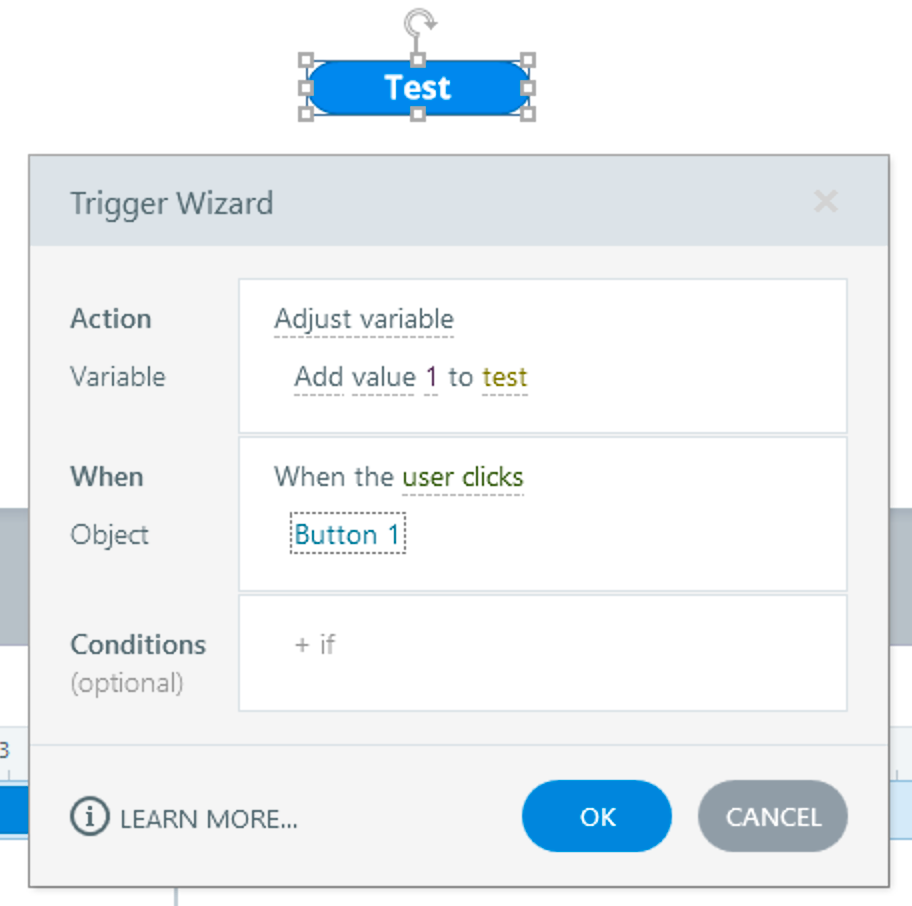912x906 pixels.
Task: Click the info icon beside Learn More
Action: pos(89,817)
